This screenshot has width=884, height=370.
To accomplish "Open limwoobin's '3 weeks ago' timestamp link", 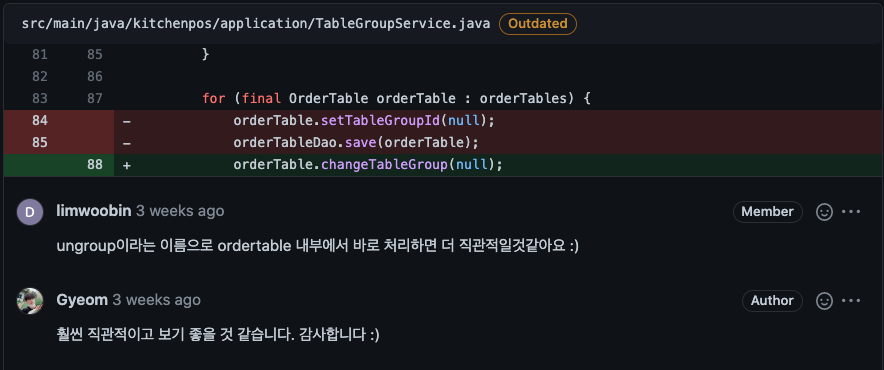I will [x=180, y=211].
